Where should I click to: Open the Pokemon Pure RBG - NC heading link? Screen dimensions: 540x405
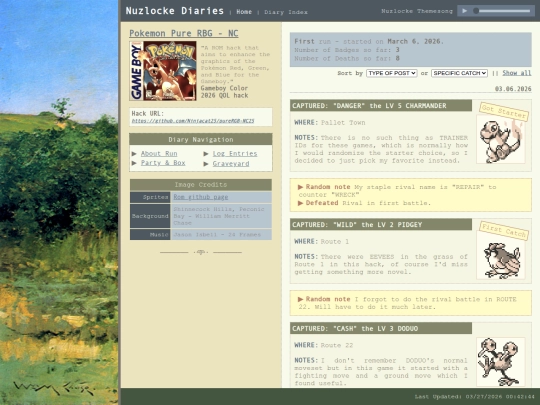pos(184,33)
